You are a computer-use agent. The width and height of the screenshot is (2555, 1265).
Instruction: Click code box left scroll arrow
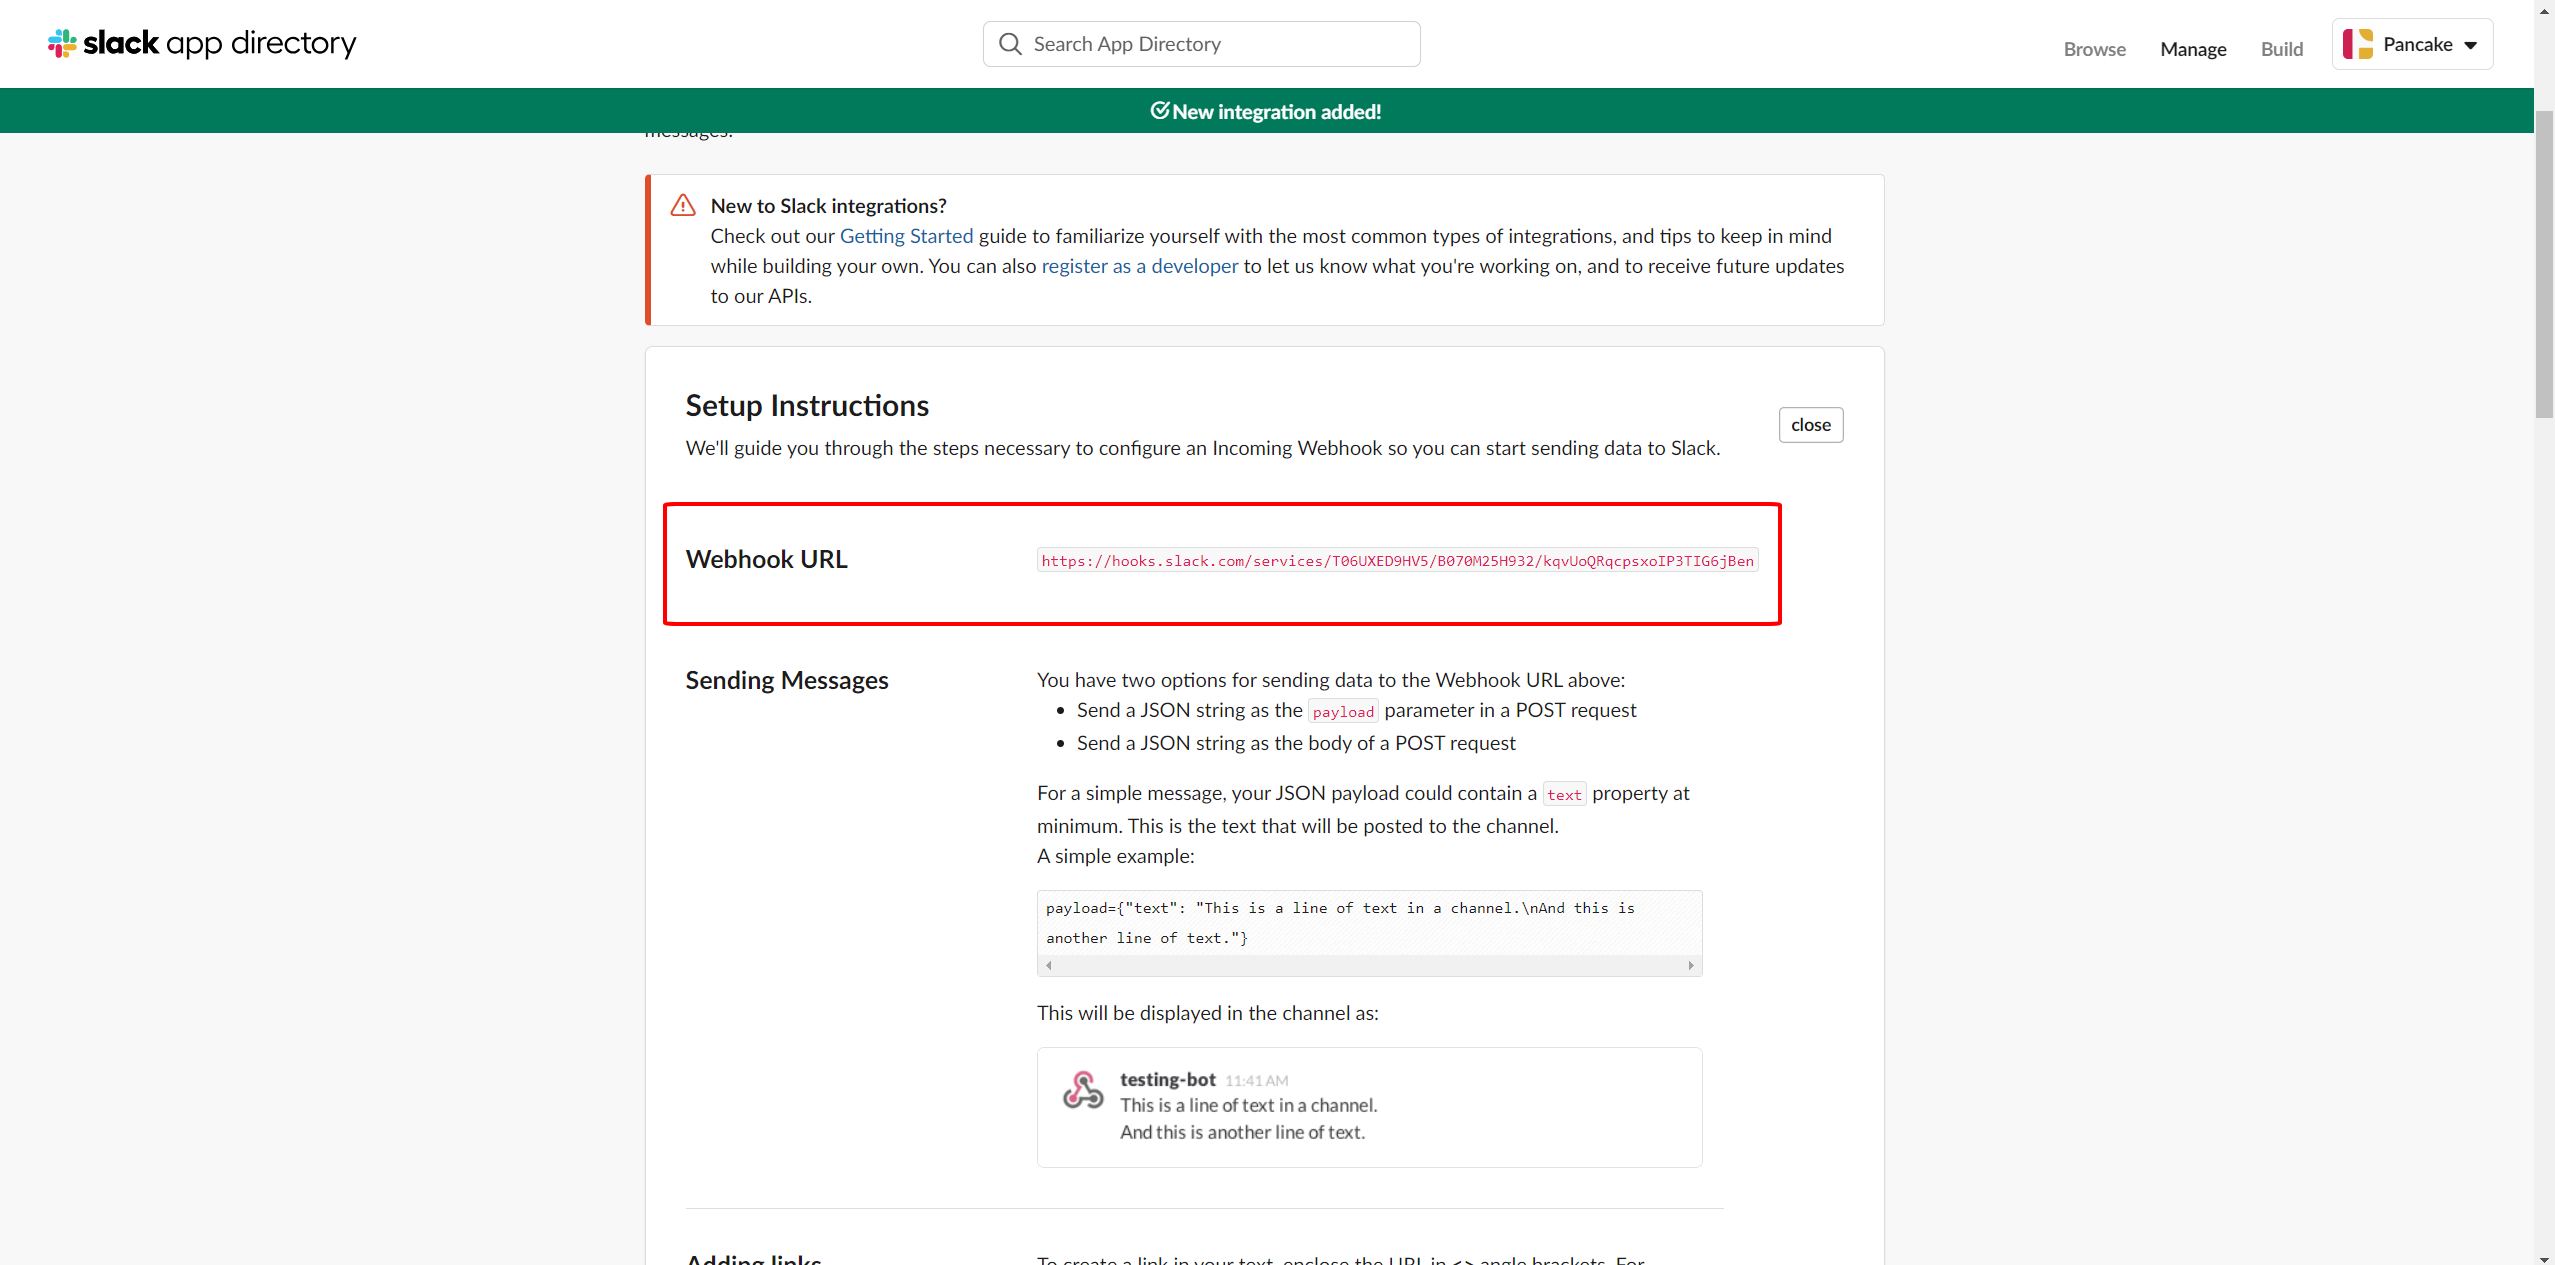click(1048, 965)
